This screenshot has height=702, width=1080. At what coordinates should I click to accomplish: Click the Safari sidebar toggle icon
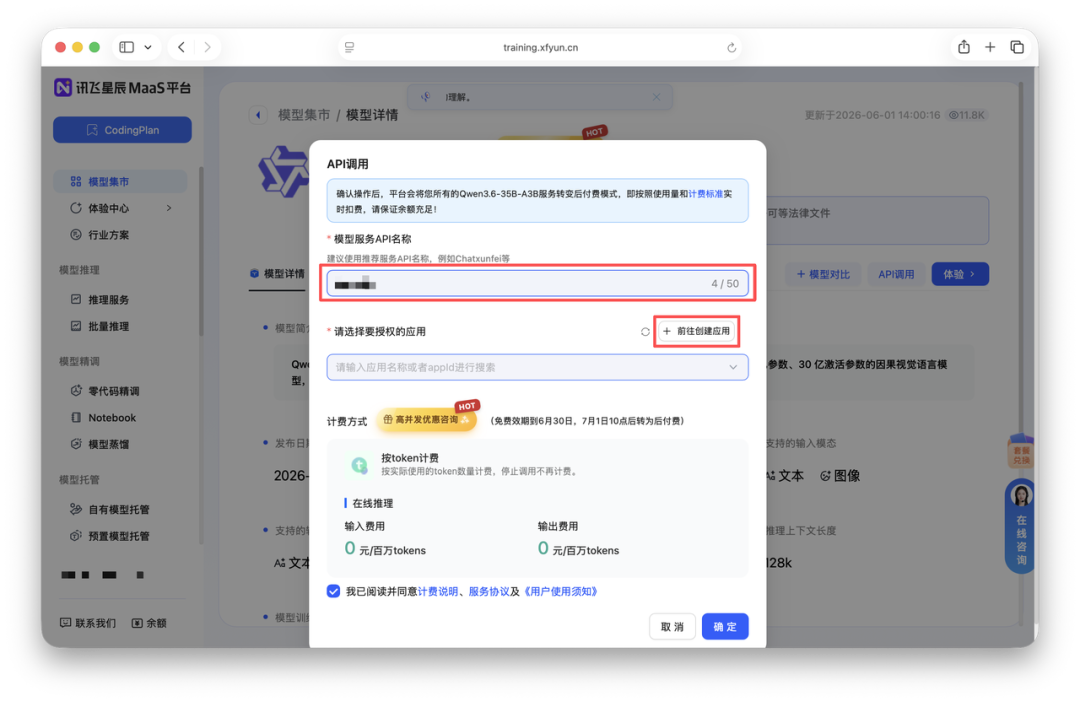(x=127, y=47)
